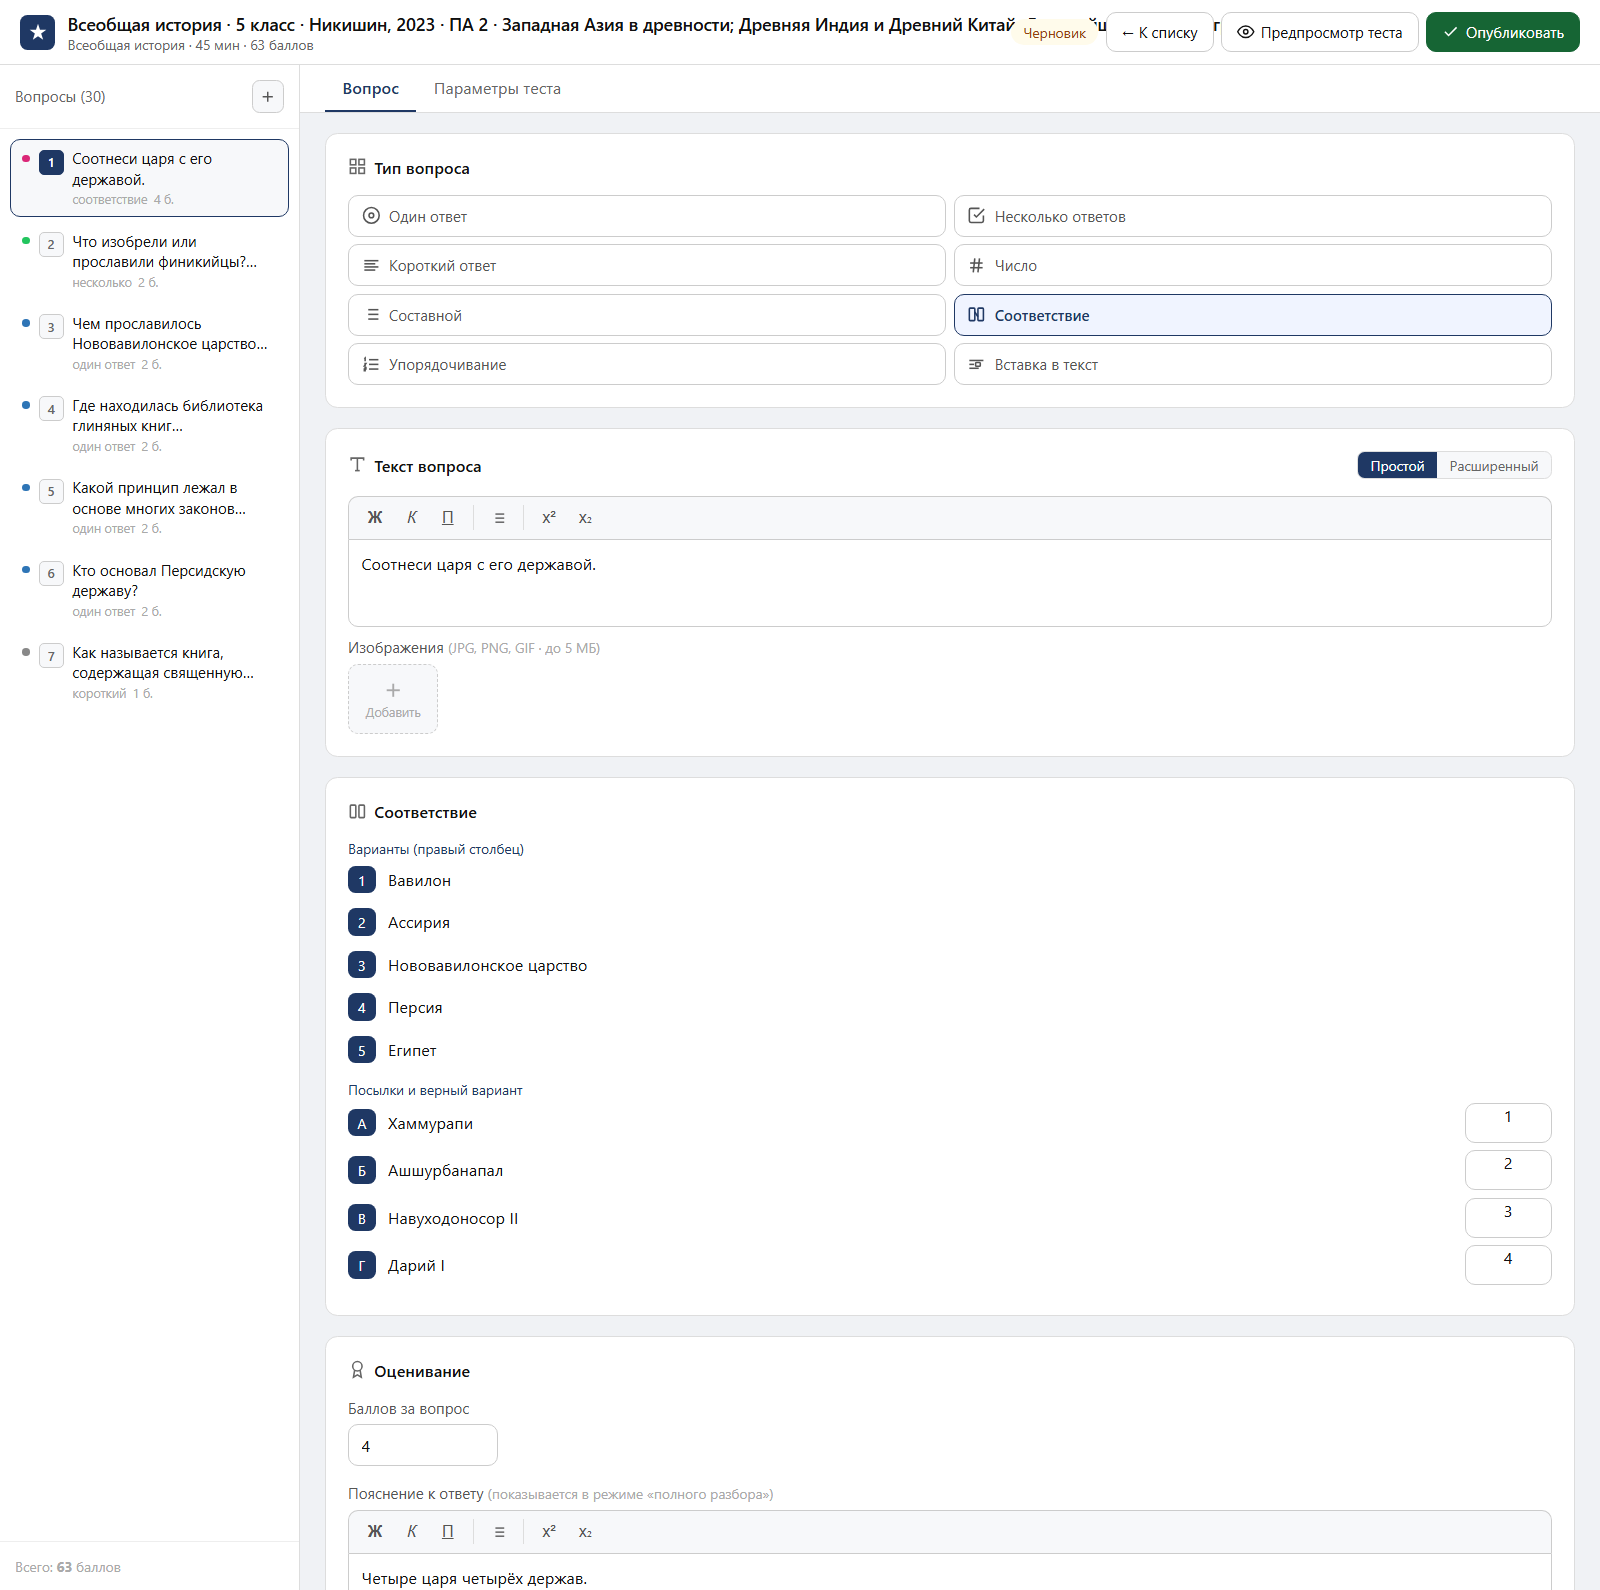Switch to the Вопрос tab
1600x1590 pixels.
[371, 89]
